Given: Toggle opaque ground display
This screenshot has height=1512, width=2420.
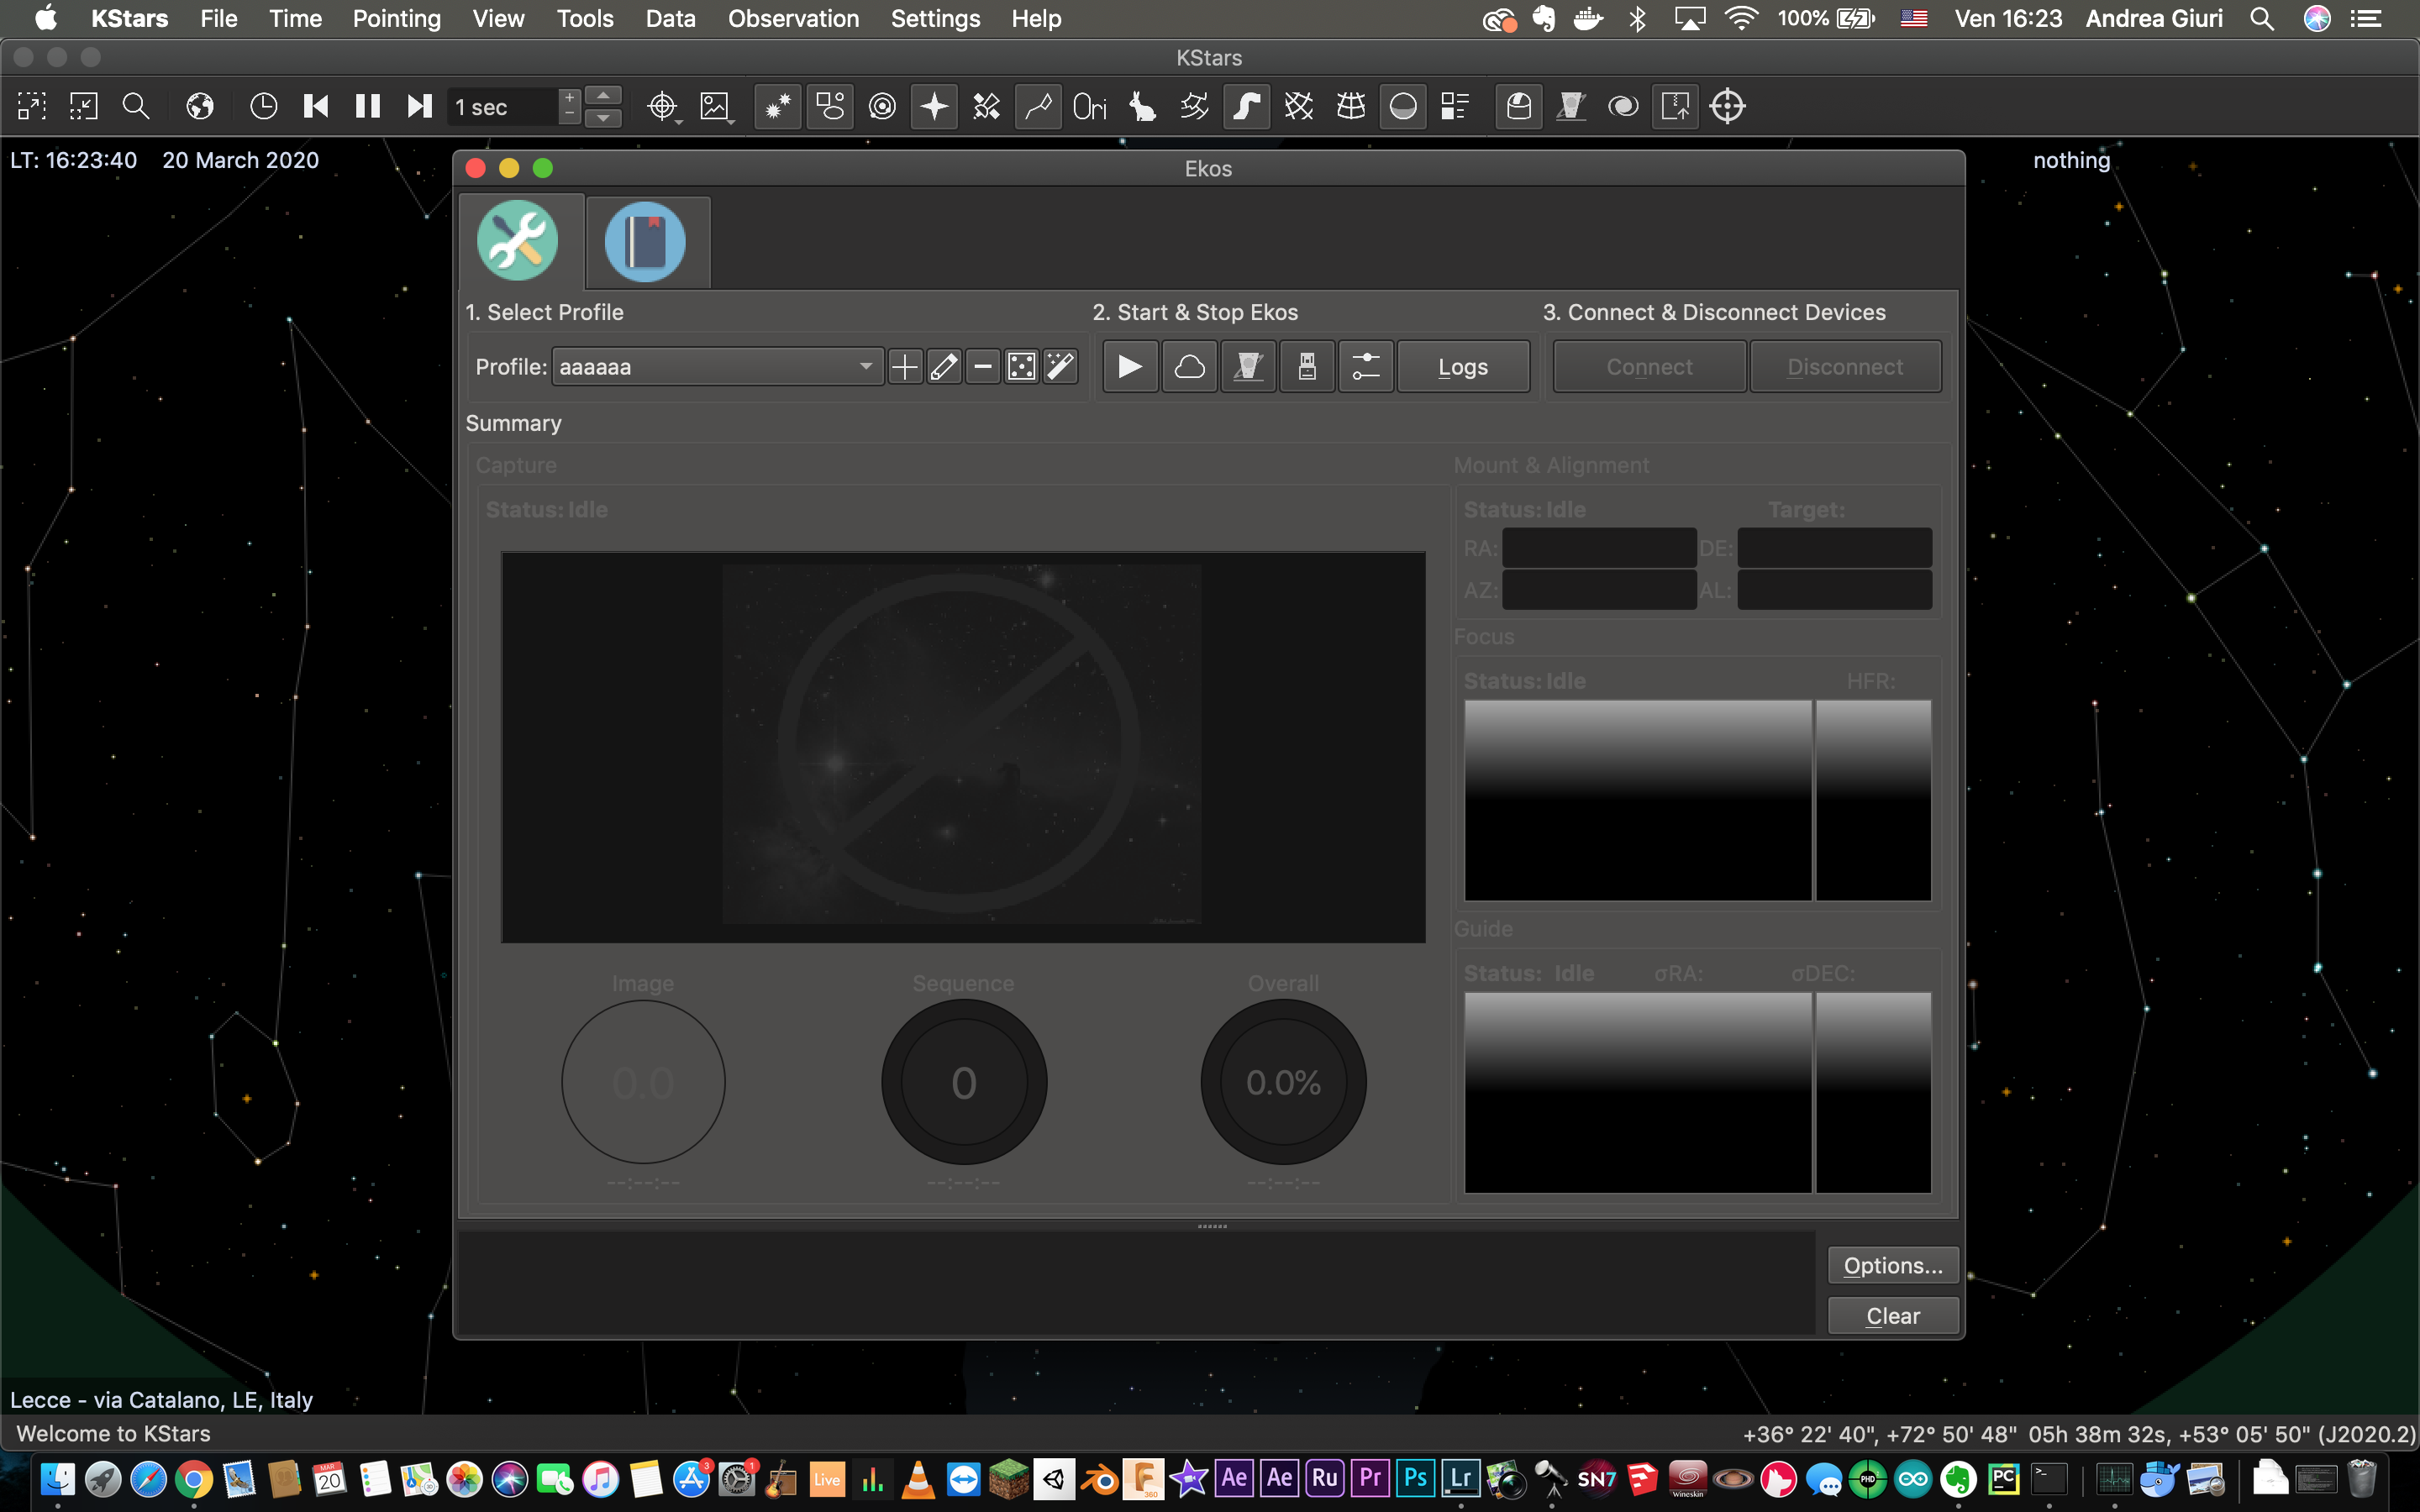Looking at the screenshot, I should pyautogui.click(x=1403, y=106).
